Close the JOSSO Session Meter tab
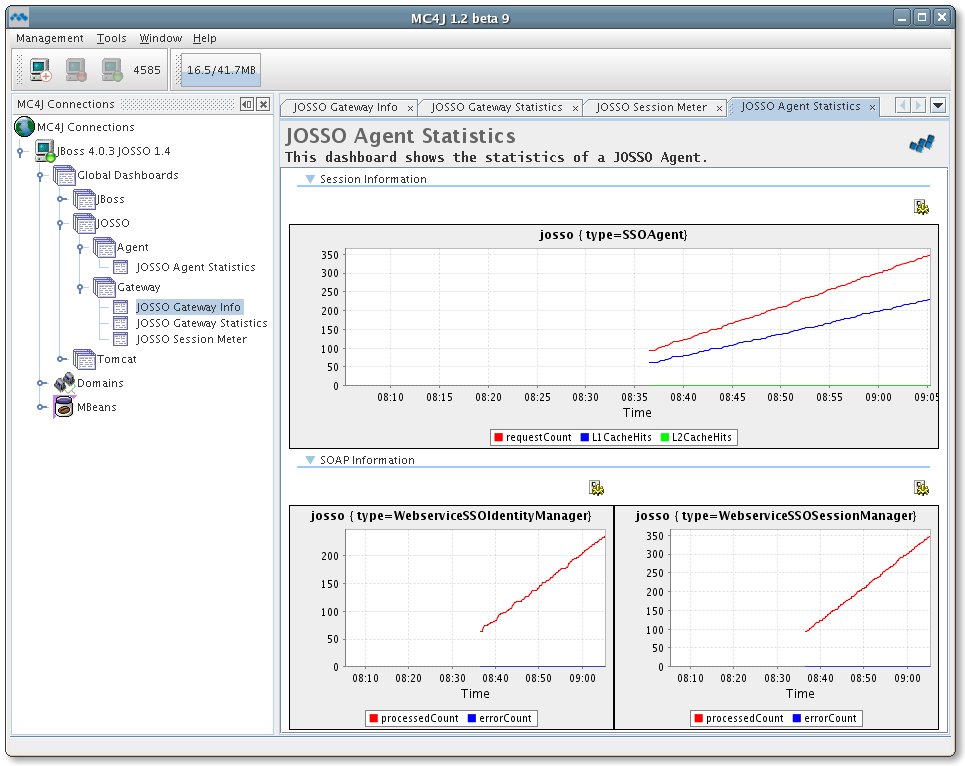 721,107
